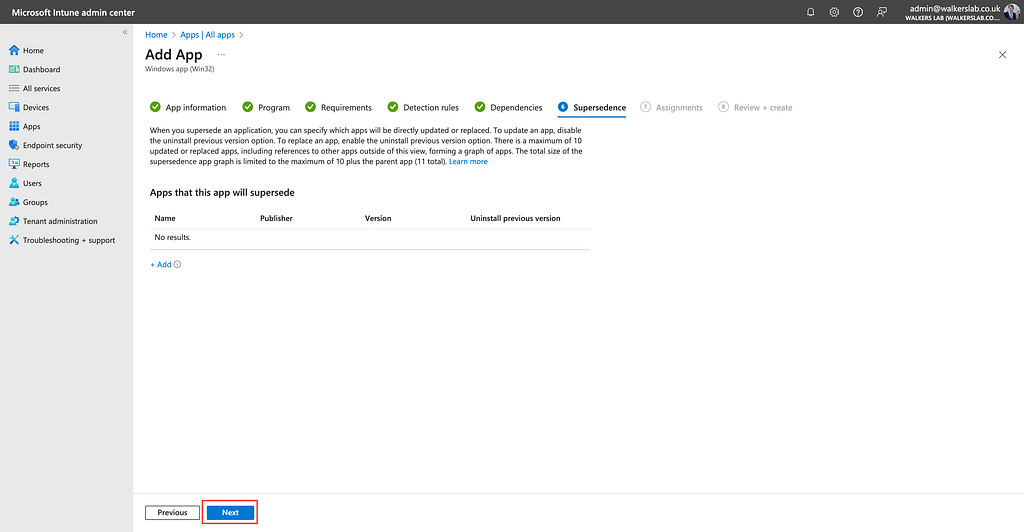Open the settings gear icon

click(834, 12)
